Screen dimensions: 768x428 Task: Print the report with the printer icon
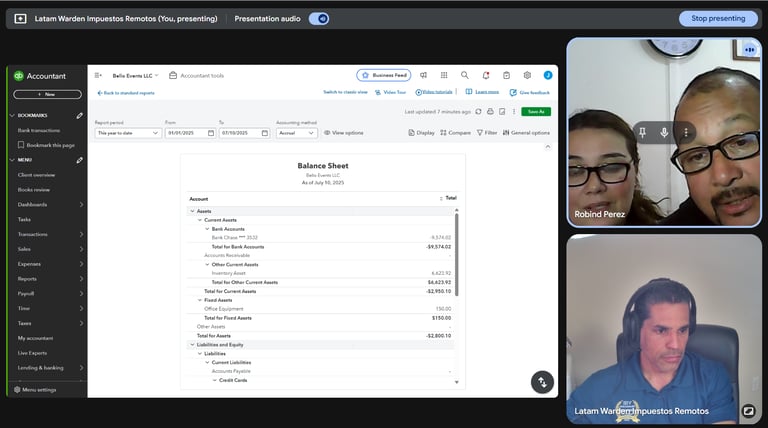click(490, 112)
